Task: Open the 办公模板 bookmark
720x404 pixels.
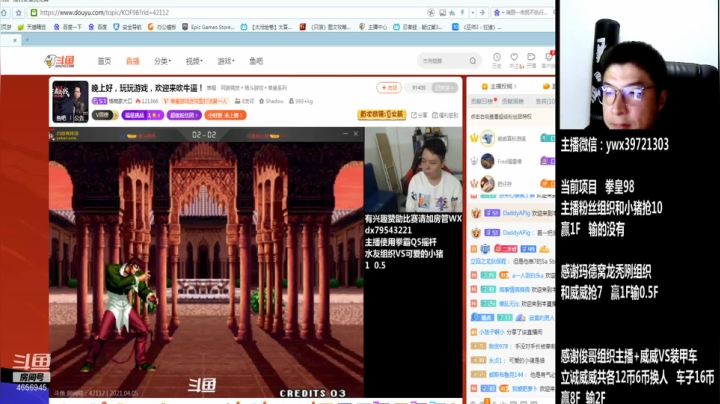Action: (x=162, y=27)
